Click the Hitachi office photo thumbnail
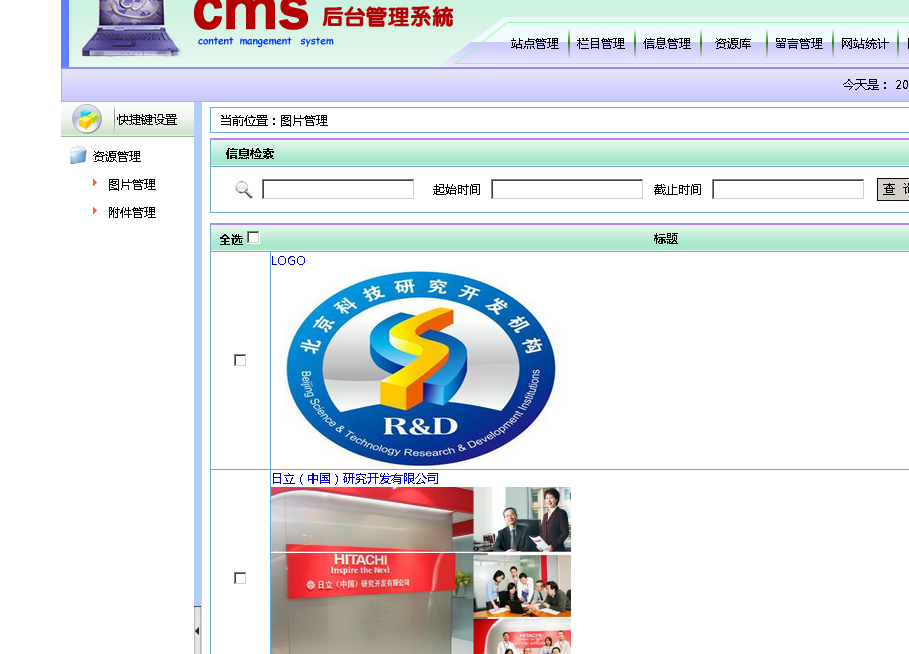 pyautogui.click(x=421, y=571)
